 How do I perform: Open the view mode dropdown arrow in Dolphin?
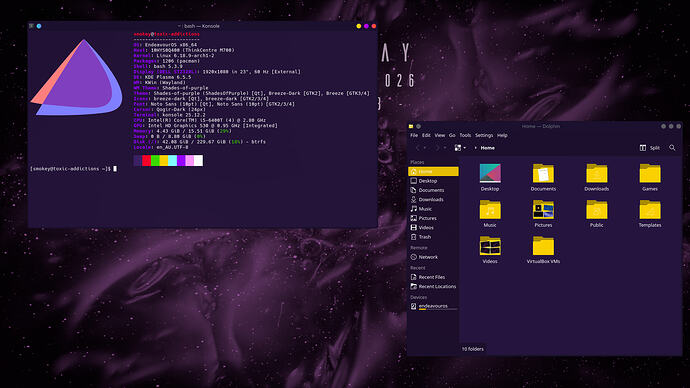[464, 148]
